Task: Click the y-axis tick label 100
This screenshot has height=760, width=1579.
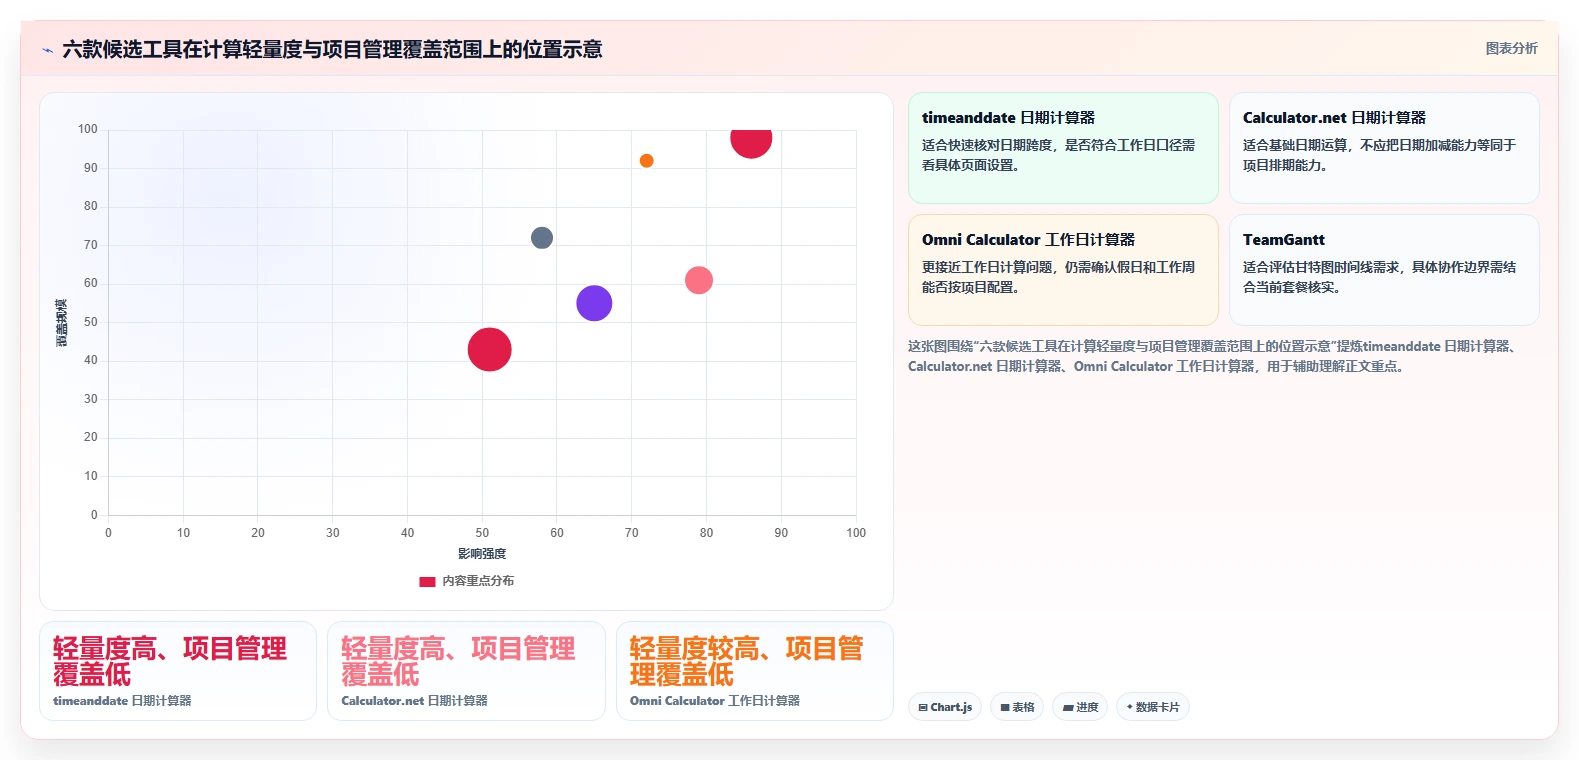Action: pyautogui.click(x=88, y=129)
